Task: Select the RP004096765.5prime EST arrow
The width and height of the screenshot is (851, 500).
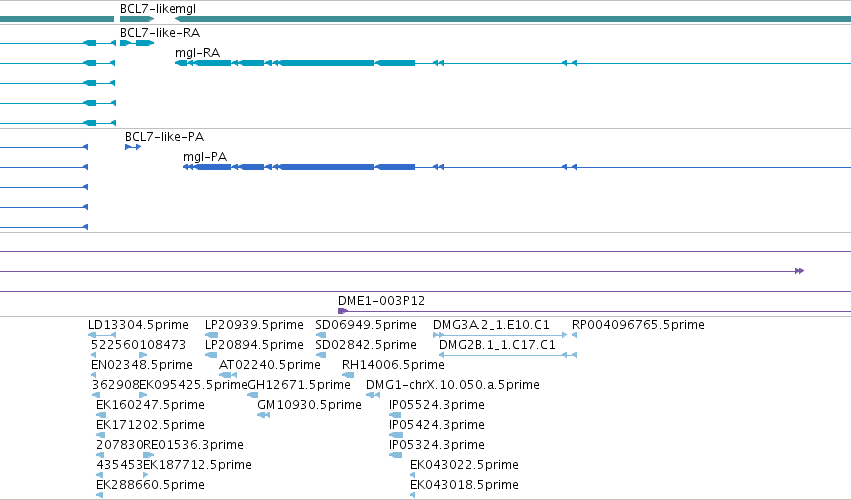Action: (x=574, y=335)
